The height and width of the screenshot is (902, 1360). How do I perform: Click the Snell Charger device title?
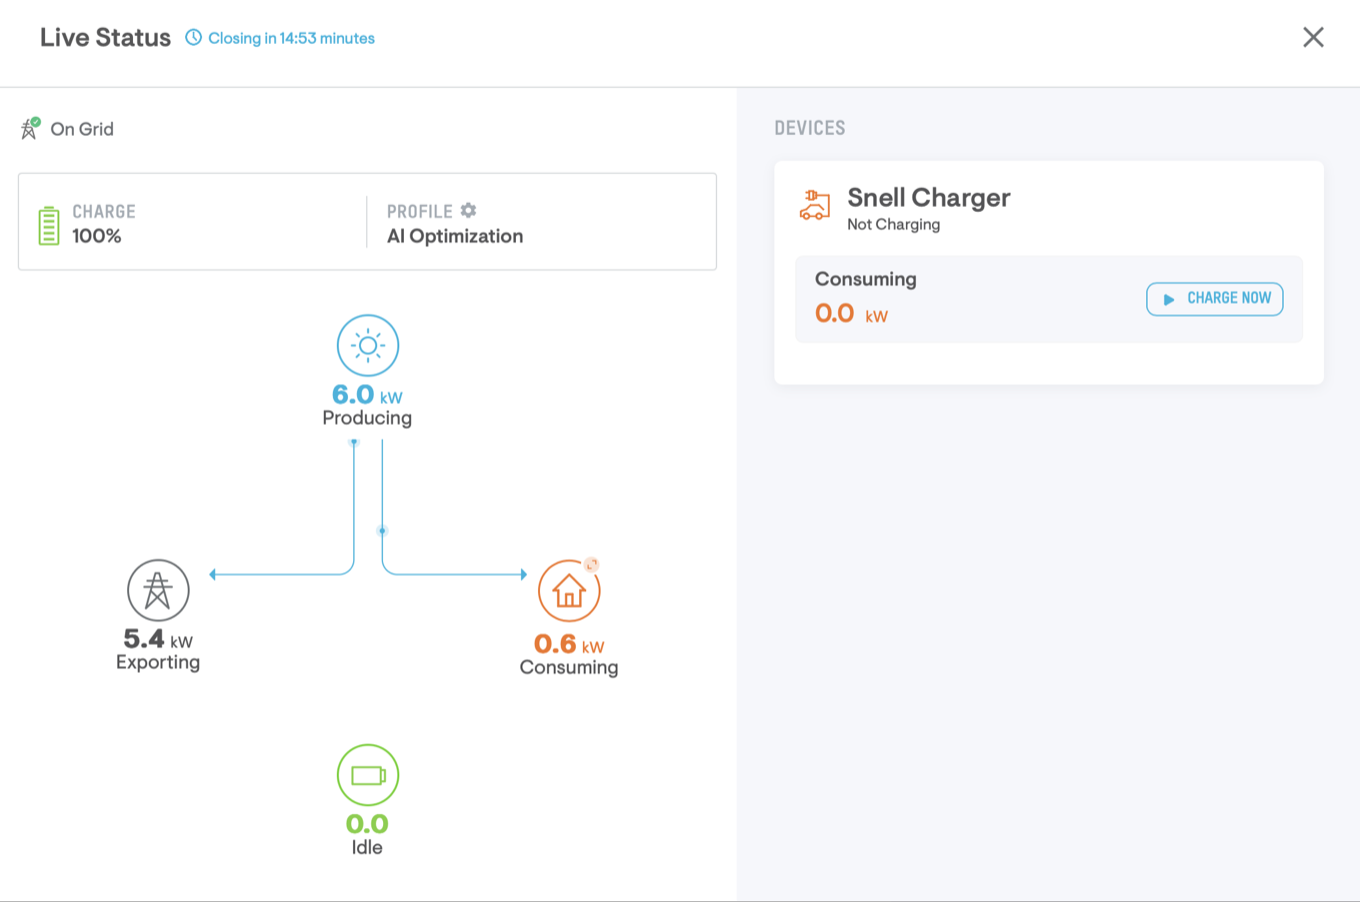pyautogui.click(x=928, y=198)
